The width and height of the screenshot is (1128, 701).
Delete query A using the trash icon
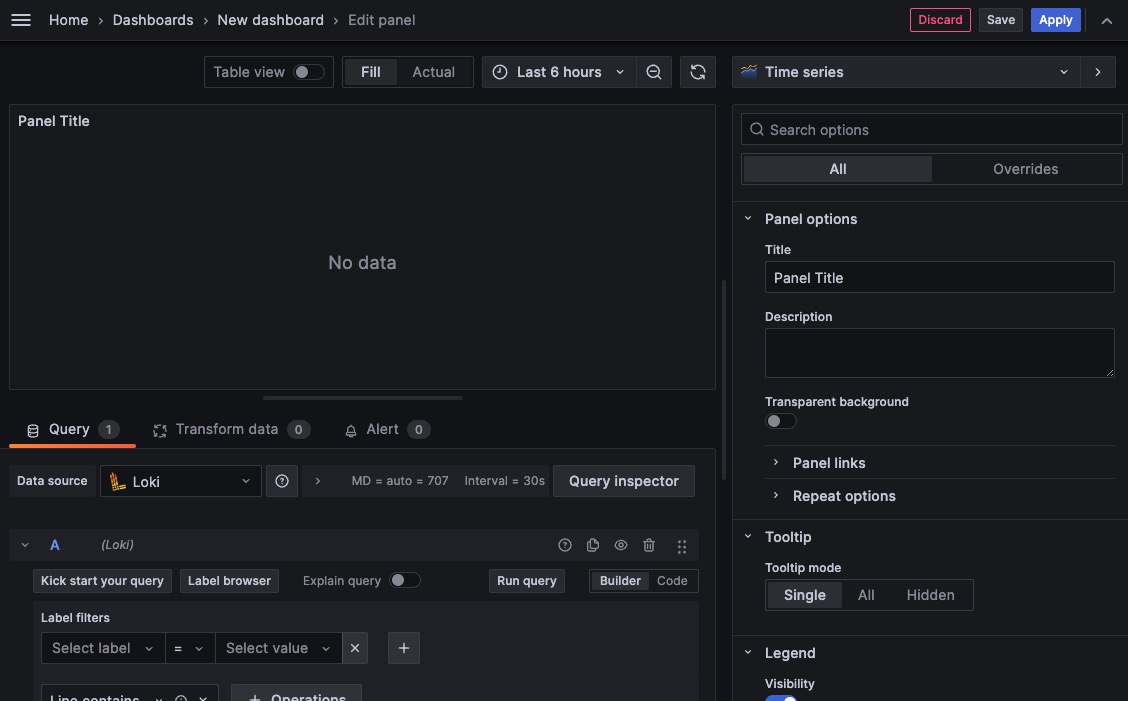tap(649, 545)
